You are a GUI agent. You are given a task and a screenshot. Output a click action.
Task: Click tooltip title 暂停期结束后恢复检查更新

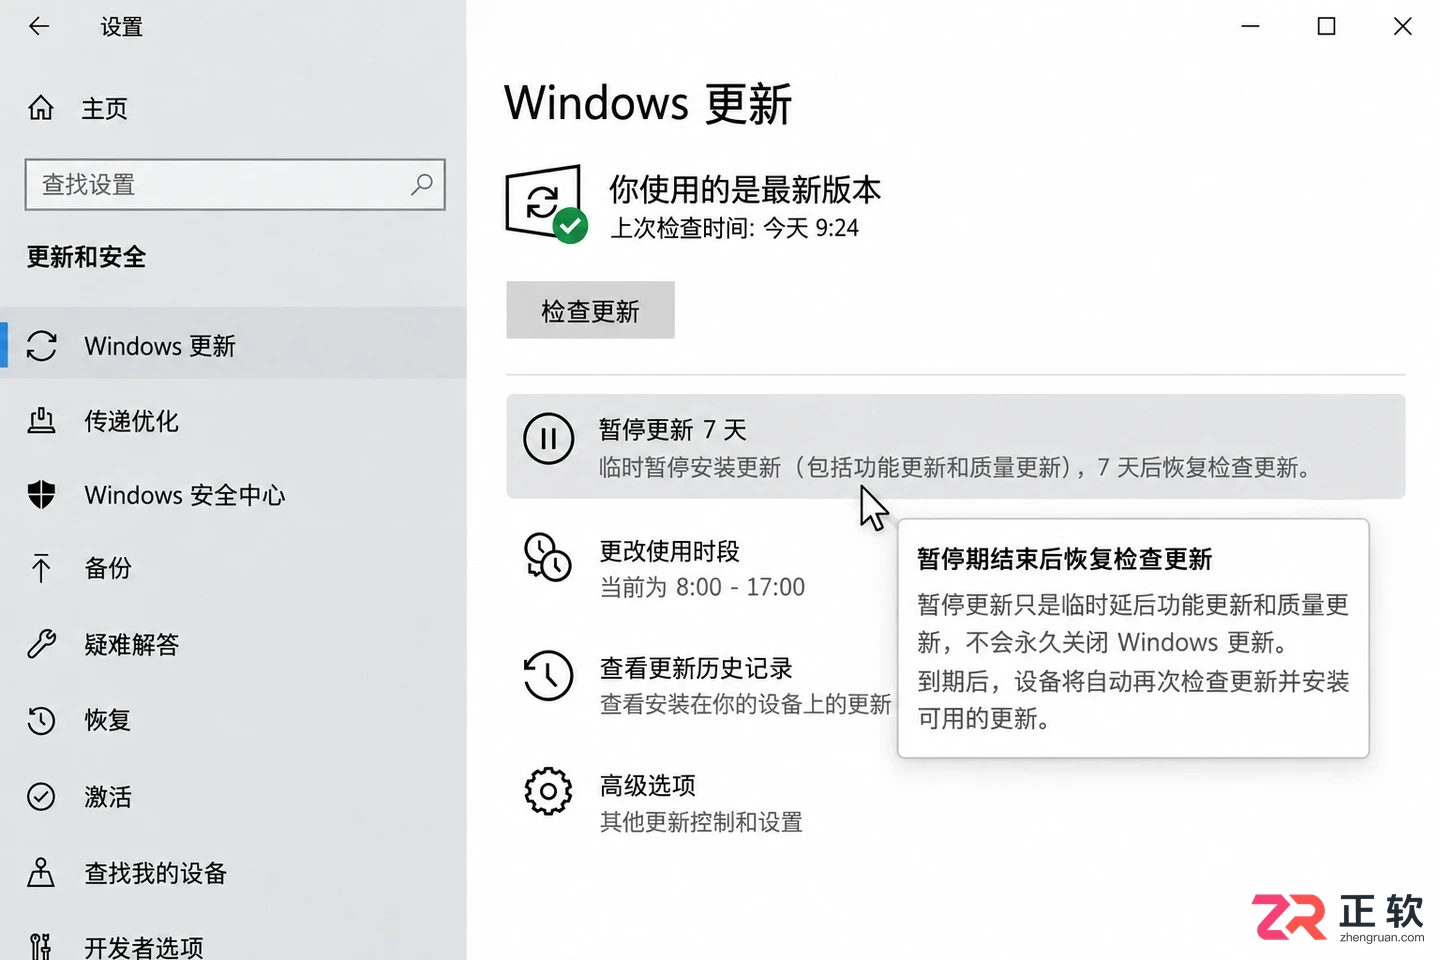(x=1064, y=559)
